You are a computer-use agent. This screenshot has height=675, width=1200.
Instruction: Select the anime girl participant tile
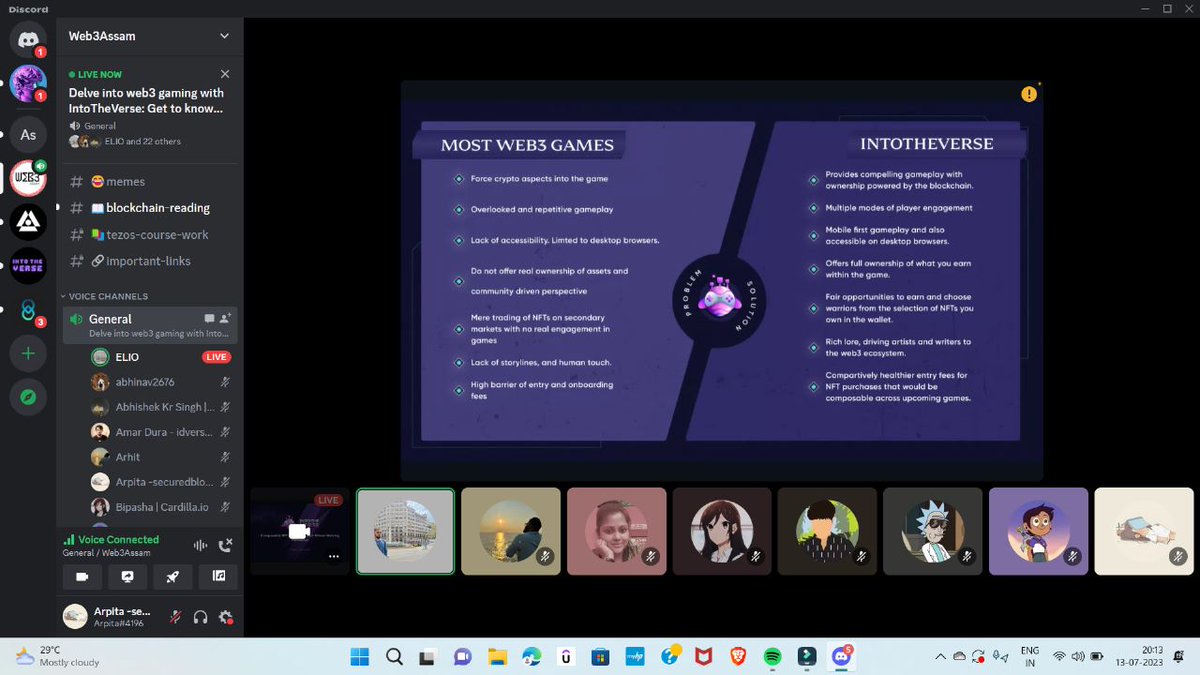[x=722, y=531]
